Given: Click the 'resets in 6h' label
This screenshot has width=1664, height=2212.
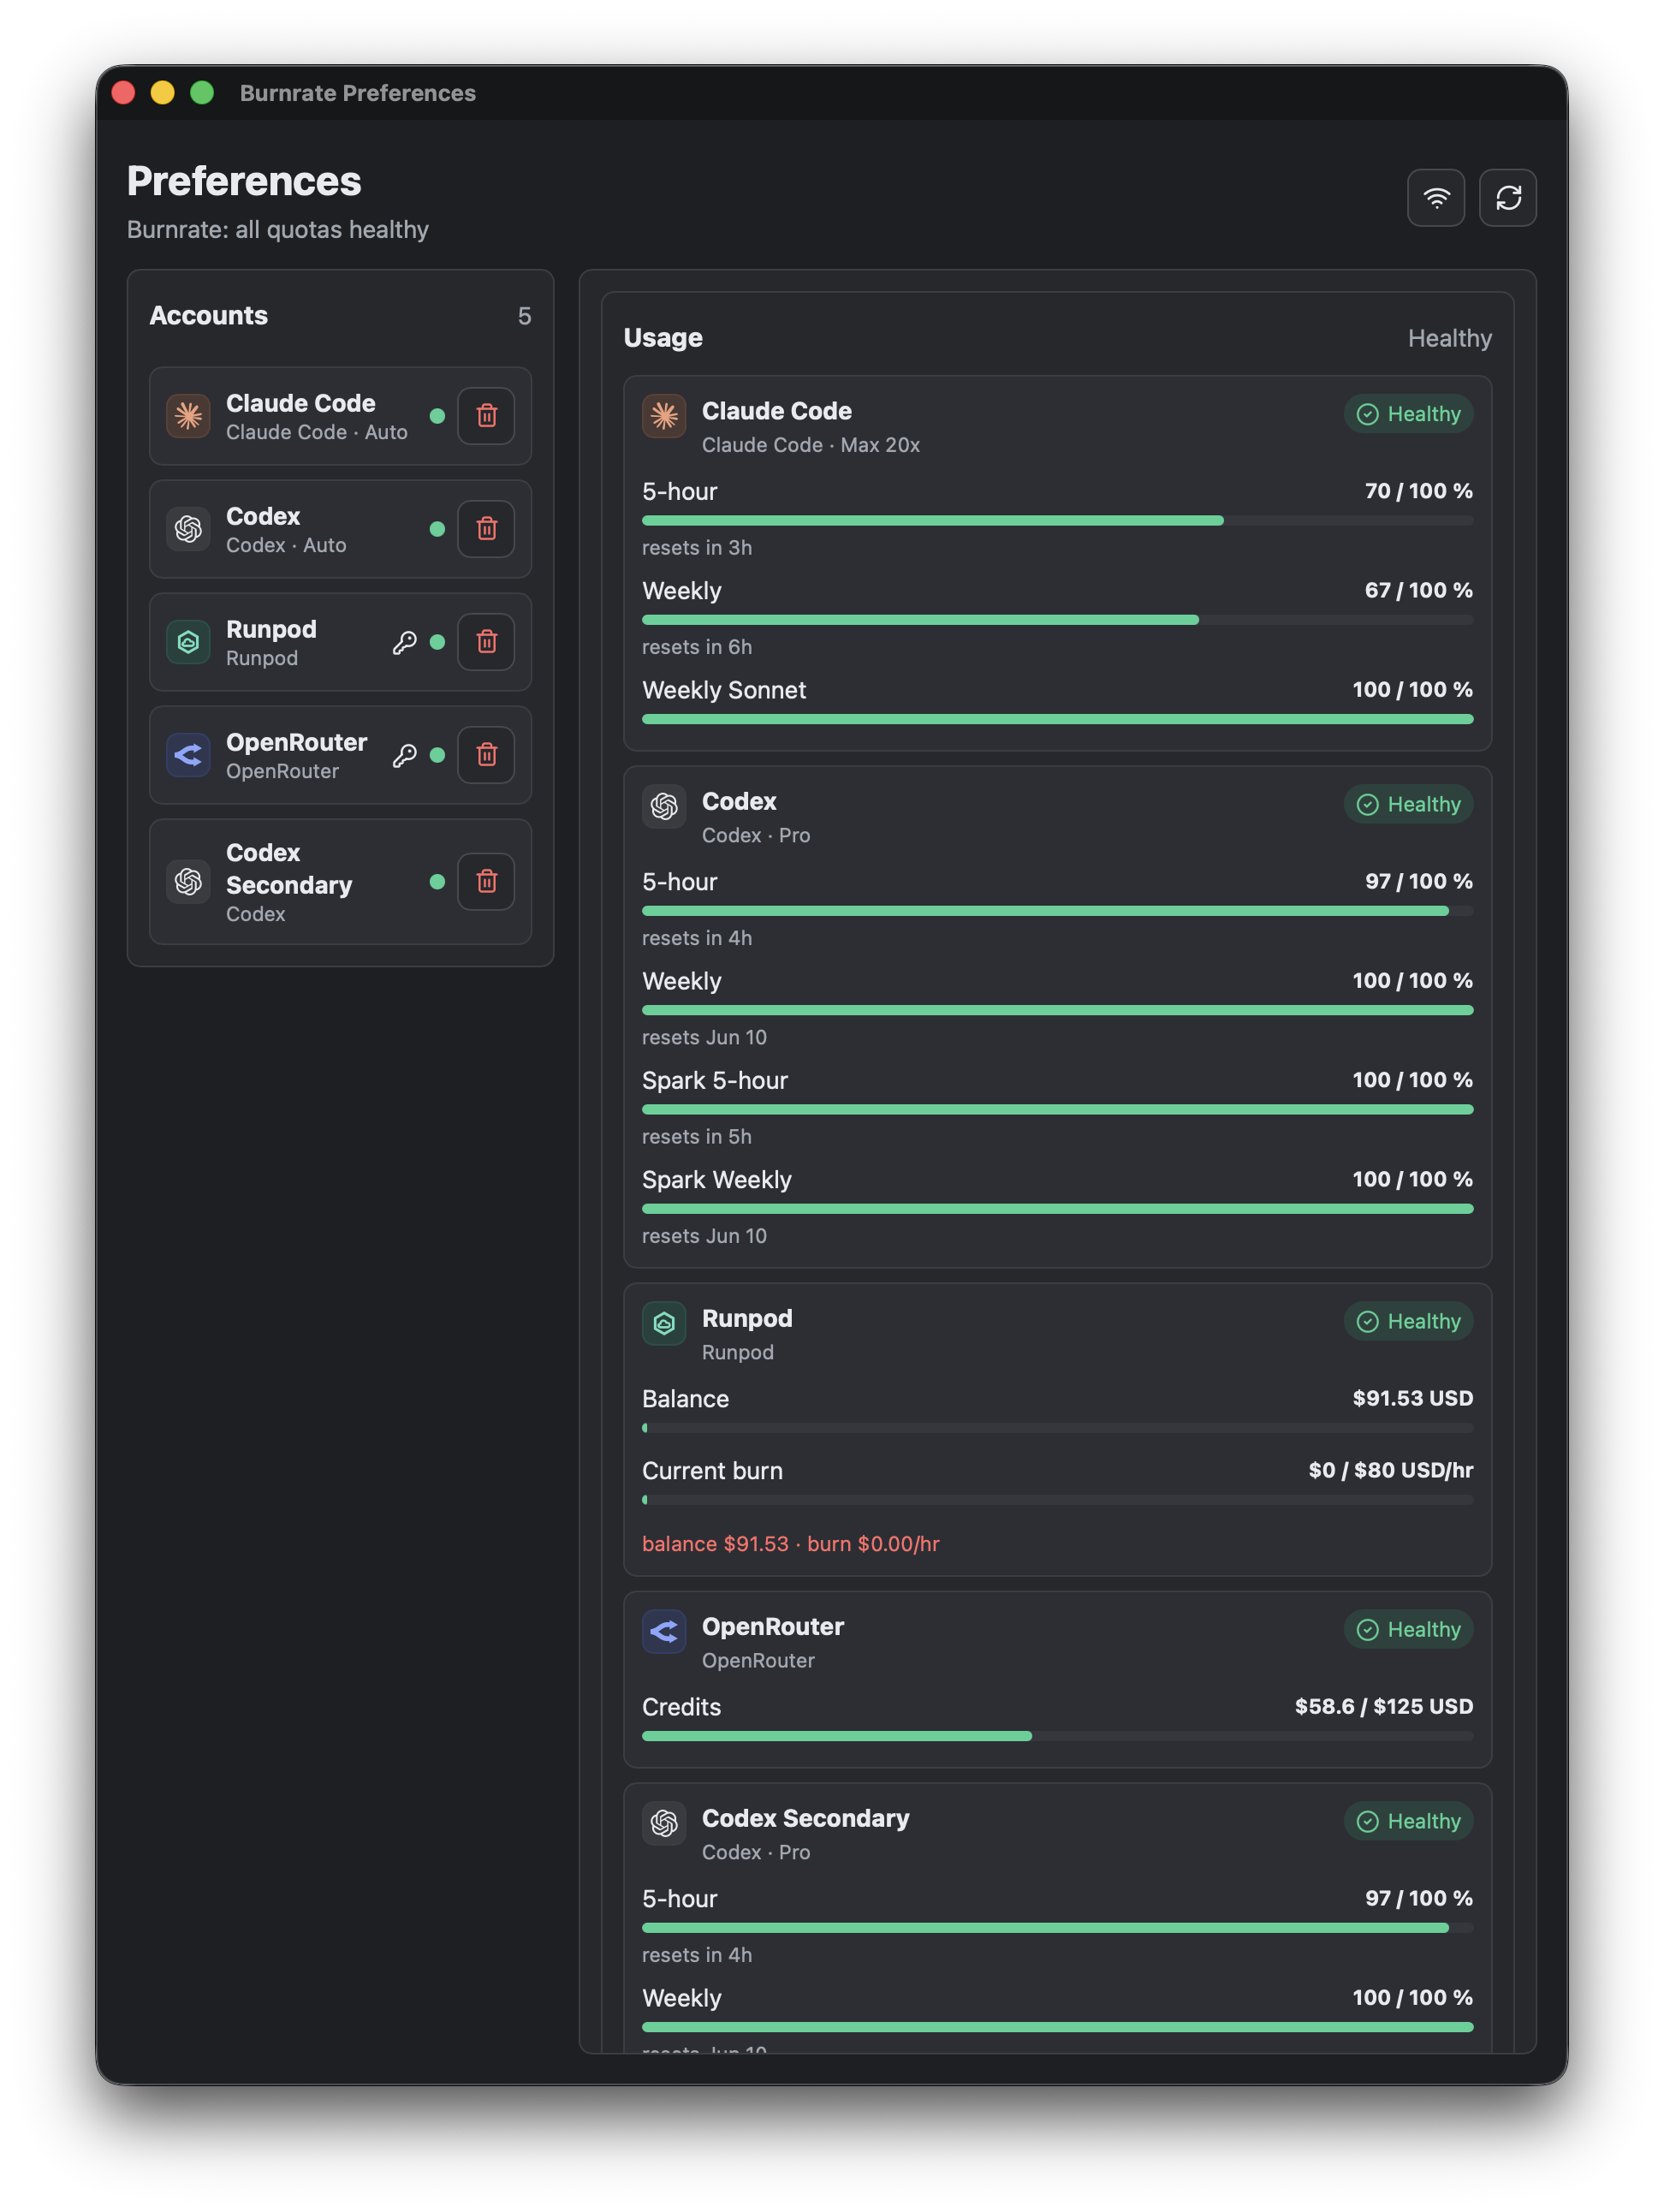Looking at the screenshot, I should (x=697, y=648).
